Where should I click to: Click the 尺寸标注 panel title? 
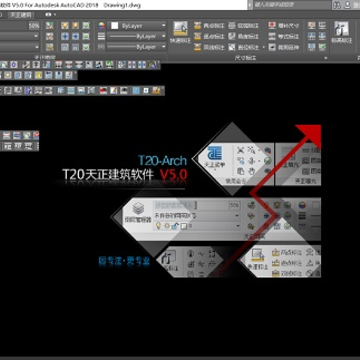[245, 58]
